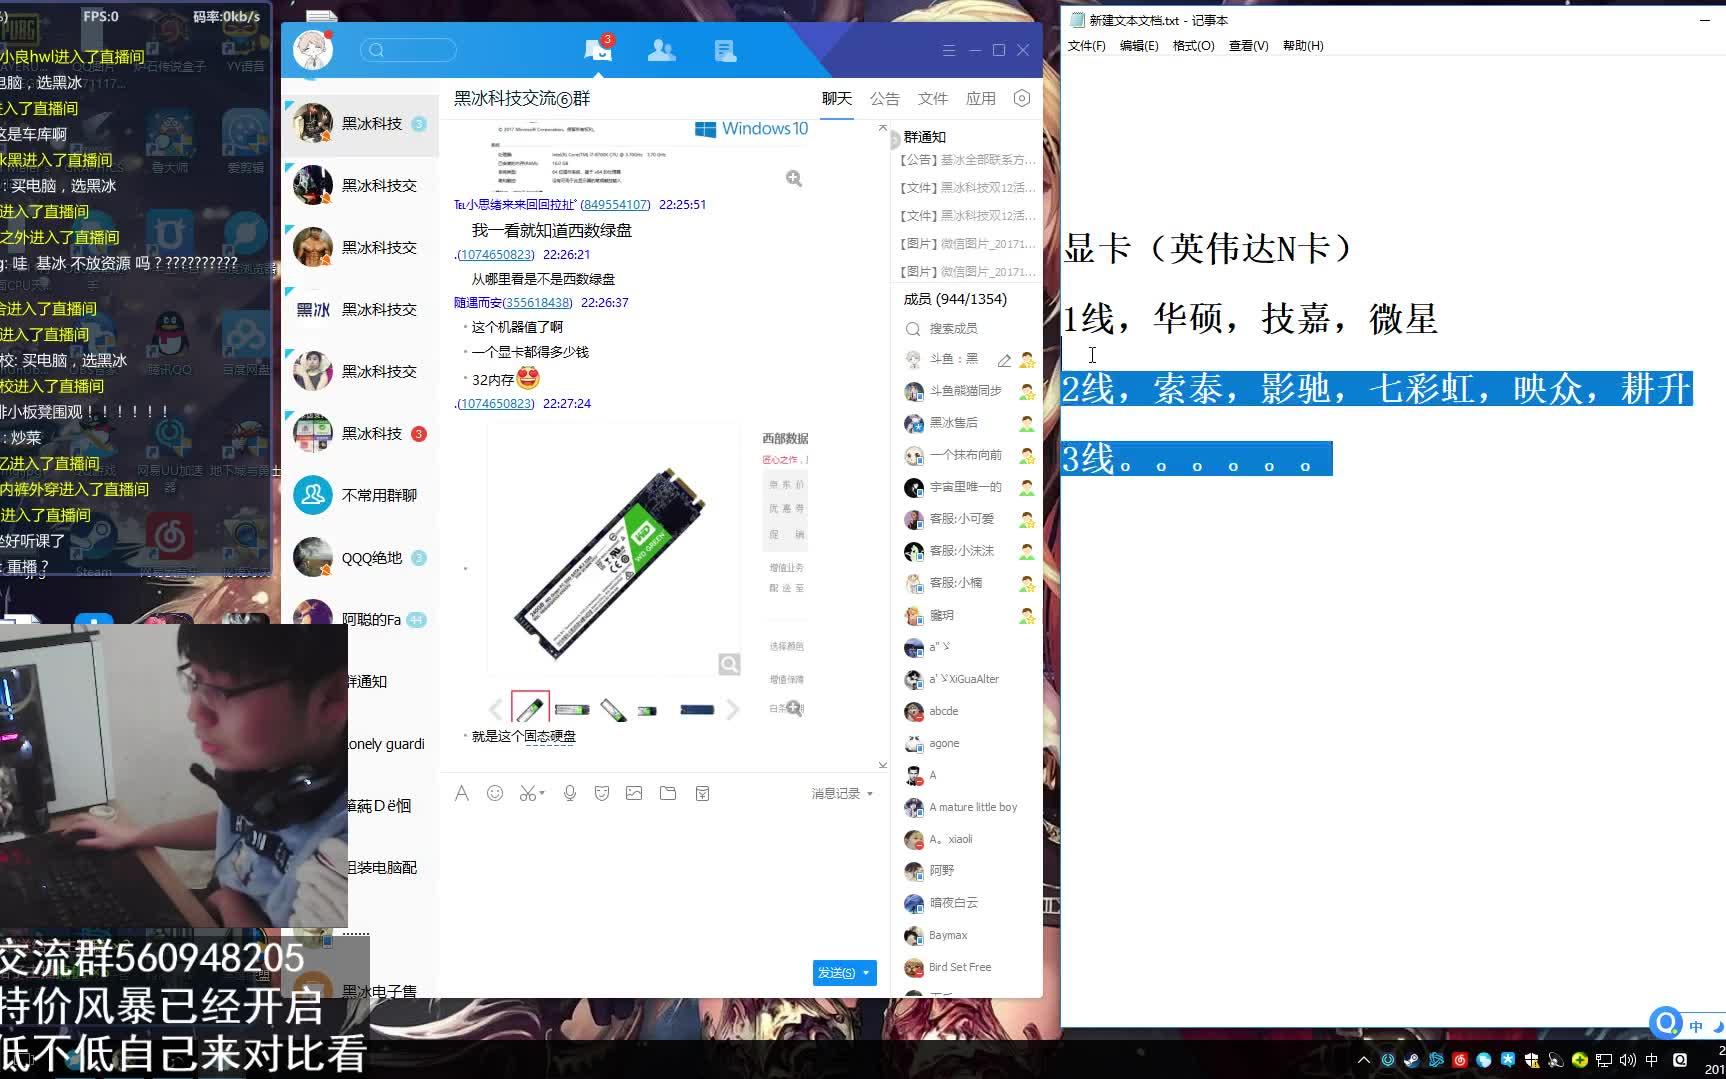Switch to the 公告 tab in group chat
Image resolution: width=1726 pixels, height=1079 pixels.
(x=885, y=98)
